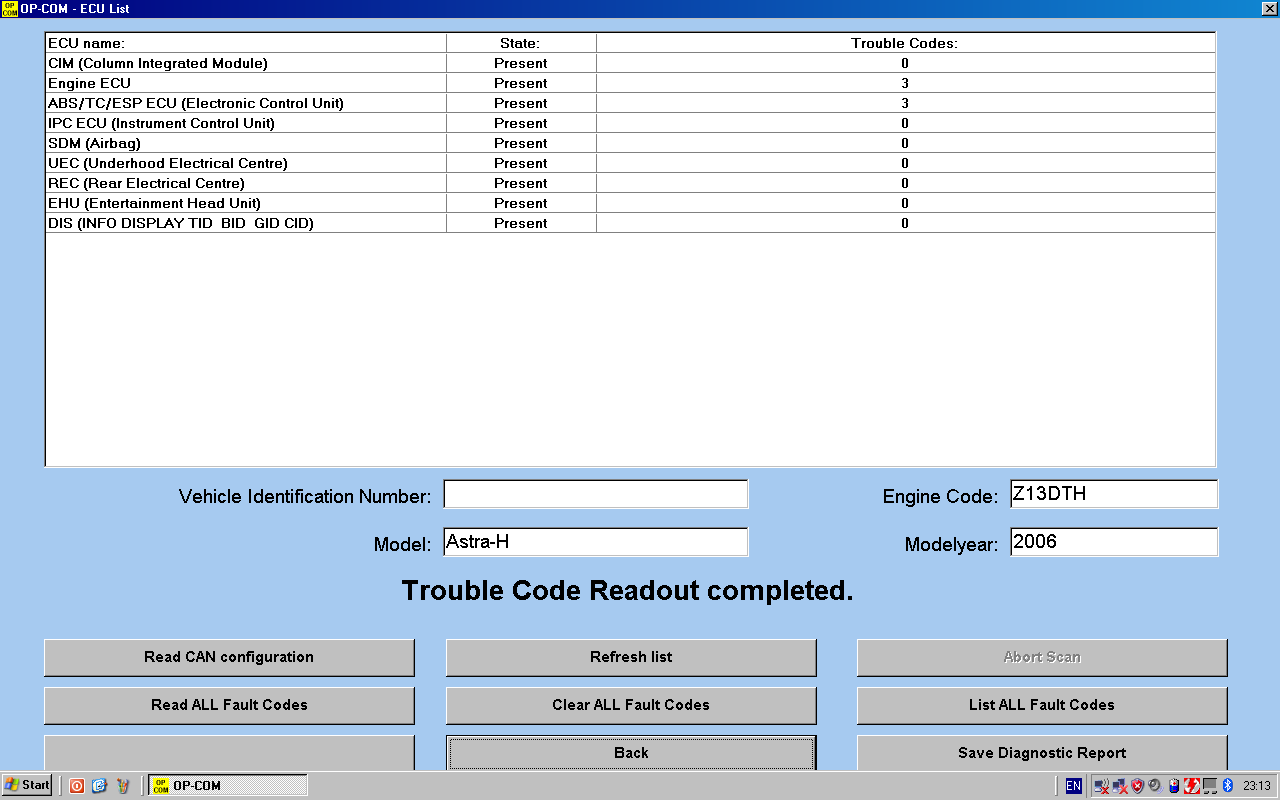Click the Present state of Engine ECU

[x=521, y=83]
